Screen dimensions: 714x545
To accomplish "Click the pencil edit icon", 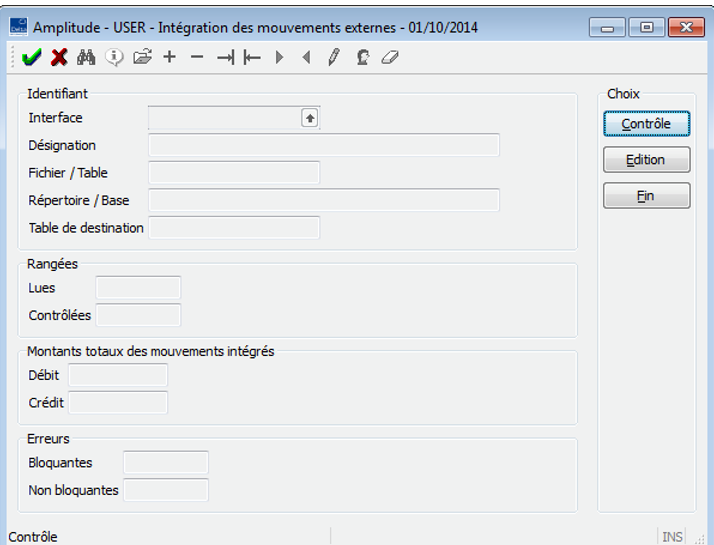I will 334,58.
